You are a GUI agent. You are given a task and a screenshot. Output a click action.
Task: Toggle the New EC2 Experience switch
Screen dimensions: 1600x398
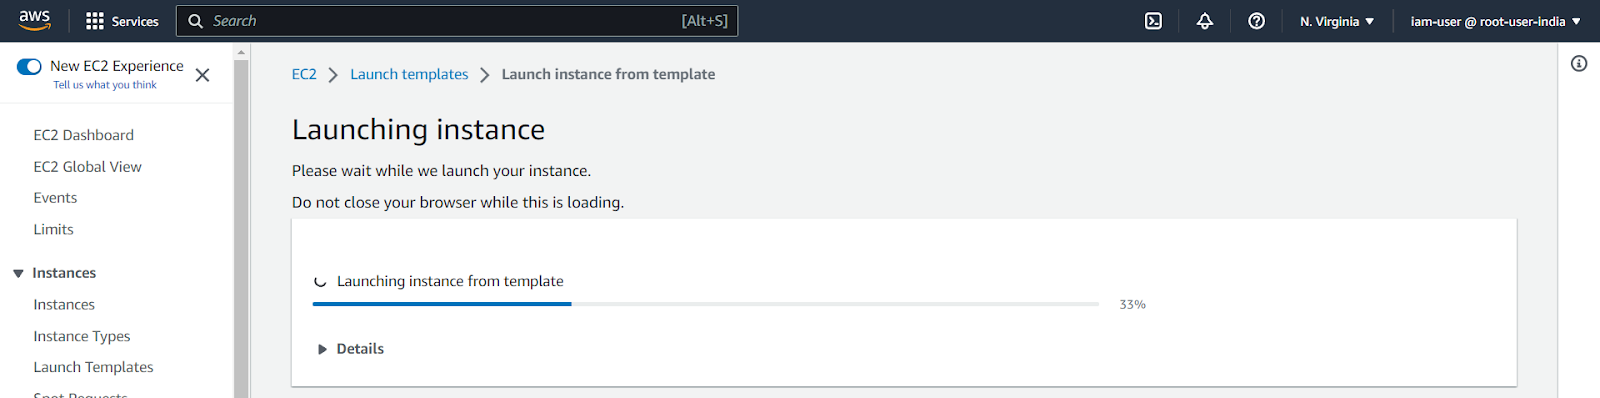click(29, 67)
